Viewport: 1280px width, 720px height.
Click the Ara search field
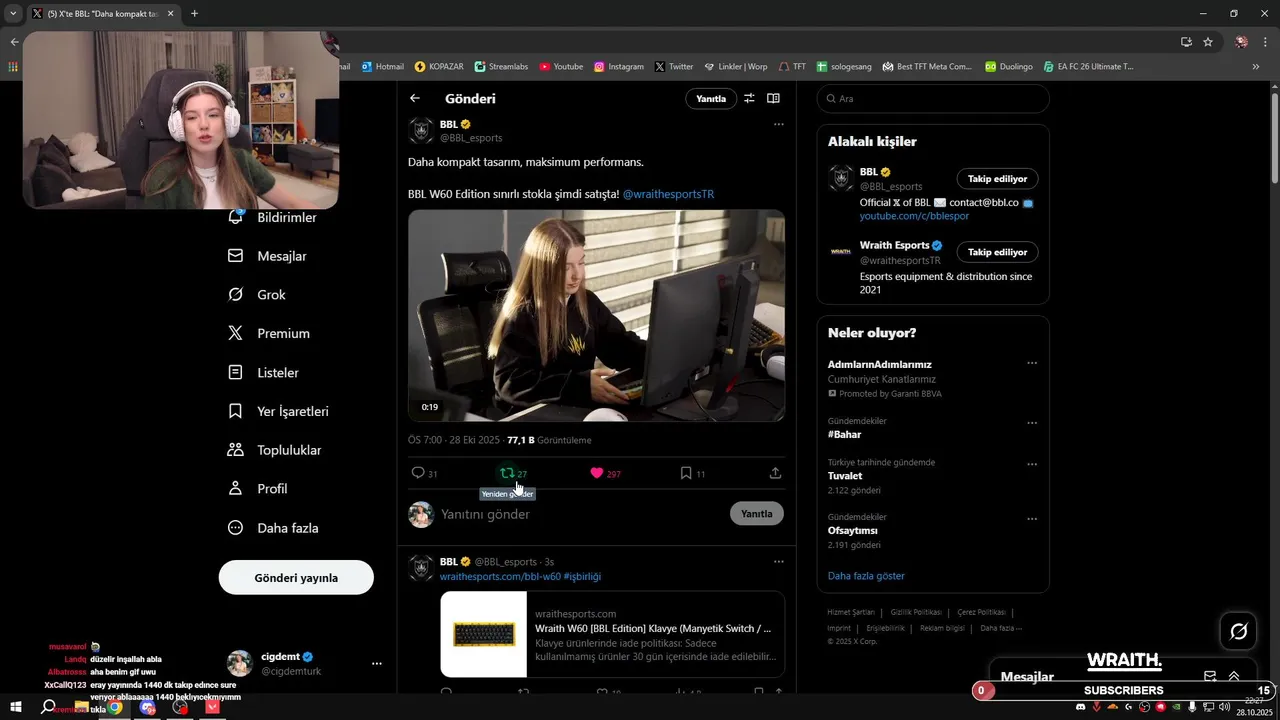933,99
